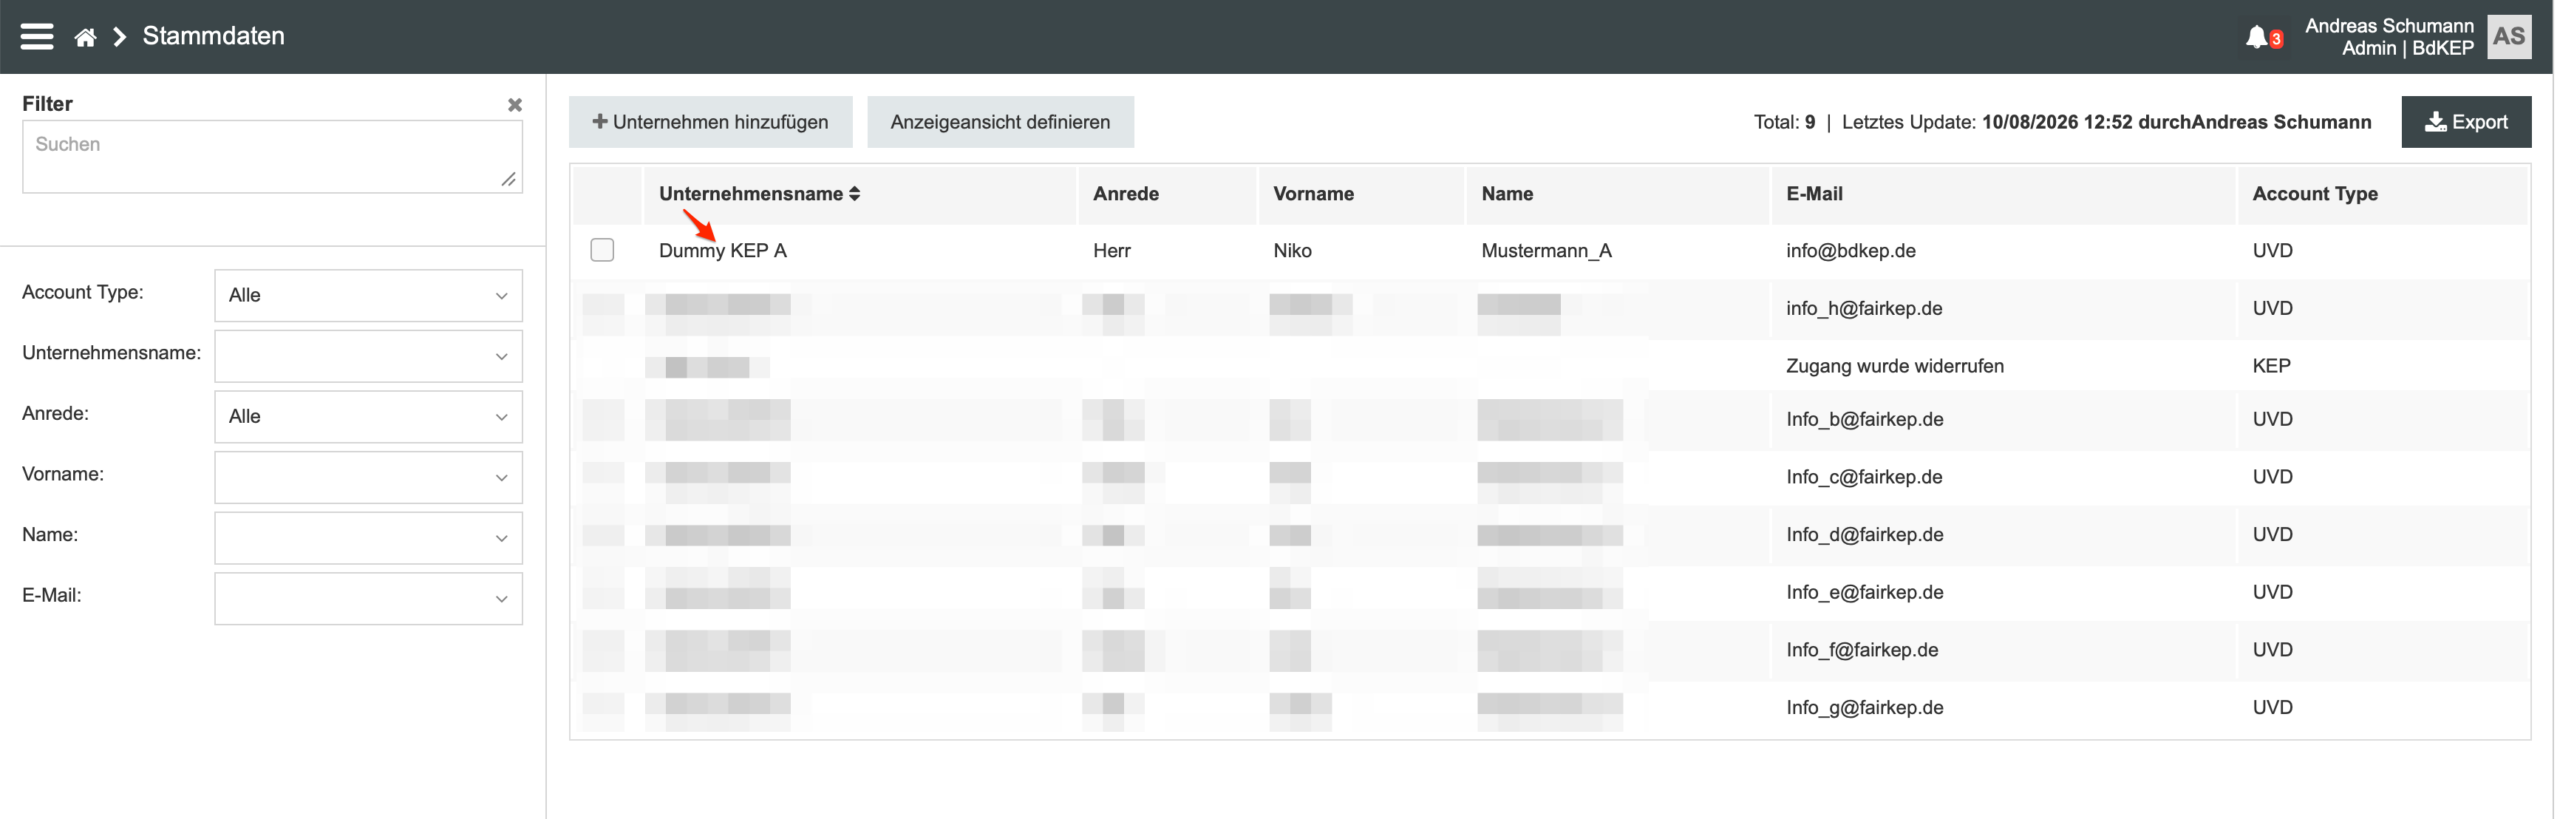Image resolution: width=2560 pixels, height=819 pixels.
Task: Click the Niko first name cell
Action: tap(1292, 251)
